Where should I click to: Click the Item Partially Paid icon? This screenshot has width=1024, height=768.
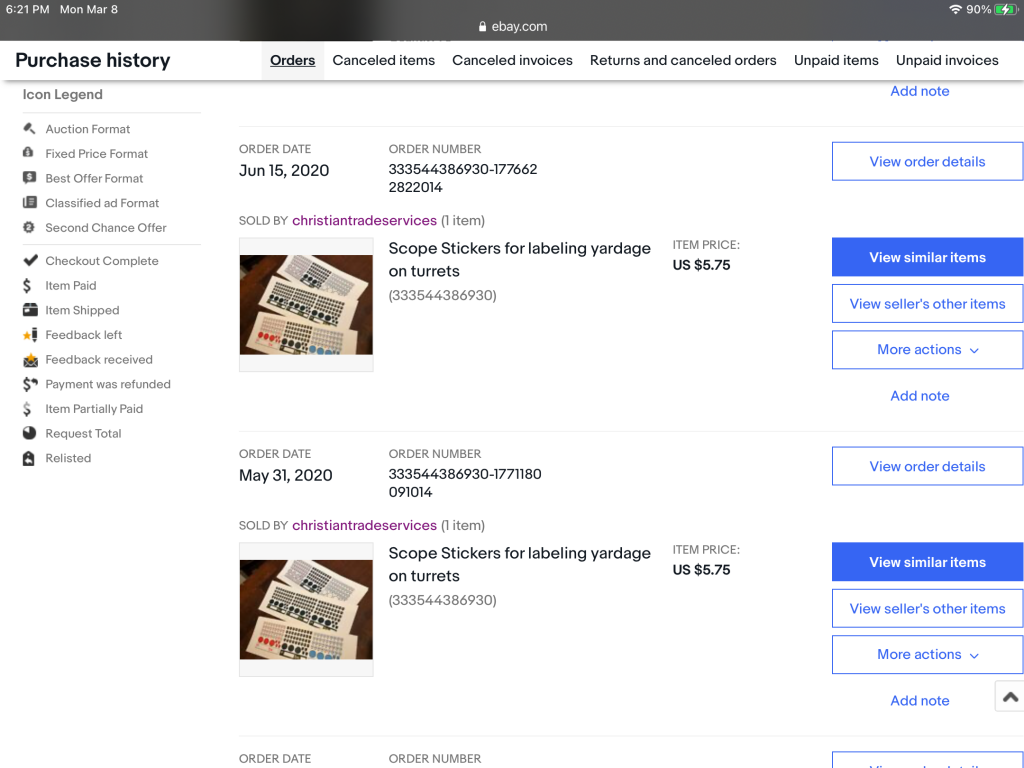tap(27, 409)
